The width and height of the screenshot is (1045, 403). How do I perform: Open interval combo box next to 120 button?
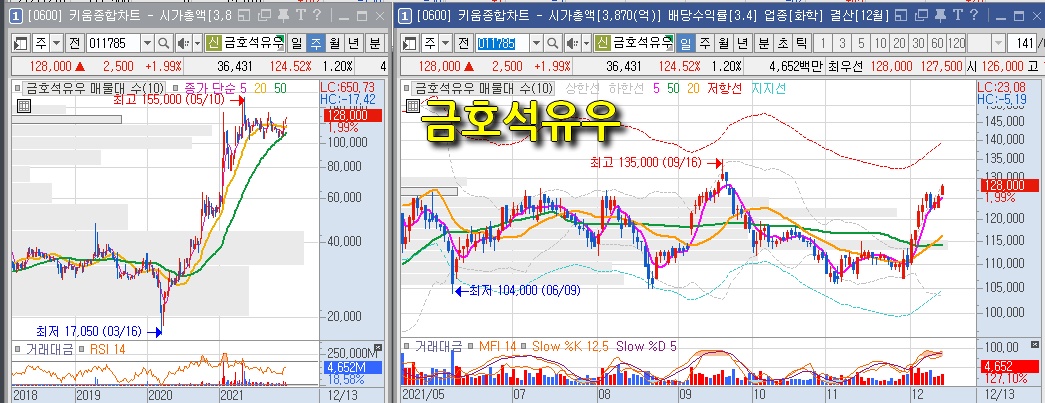tap(986, 44)
